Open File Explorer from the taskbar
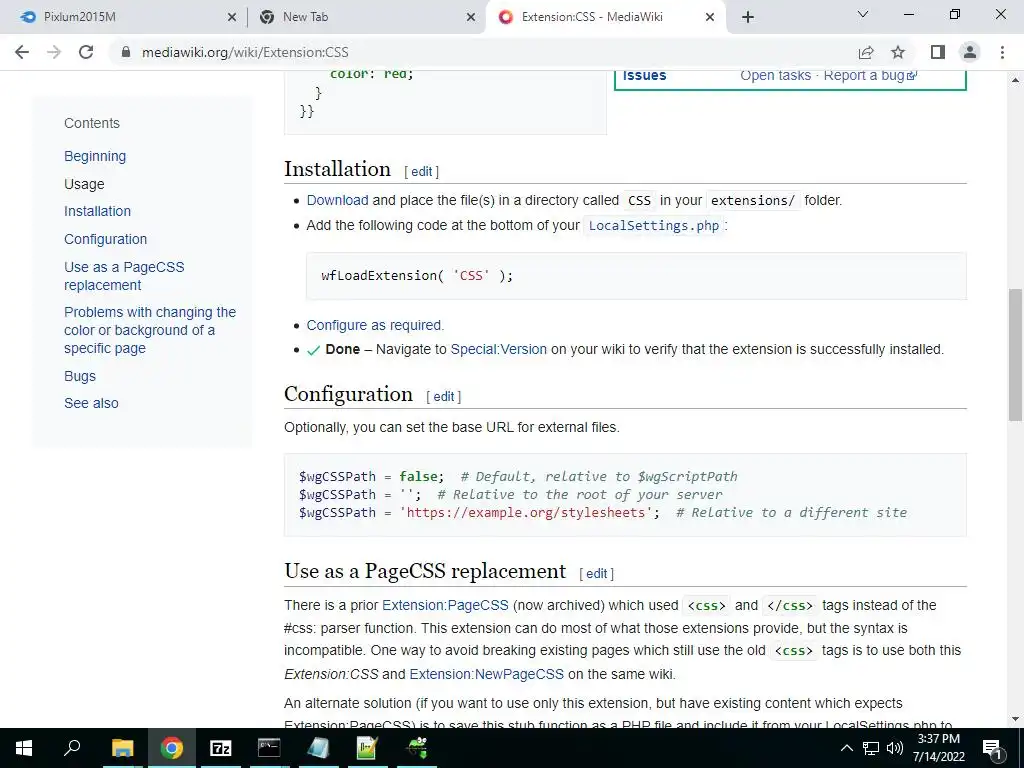Screen dimensions: 1024x768 click(122, 748)
